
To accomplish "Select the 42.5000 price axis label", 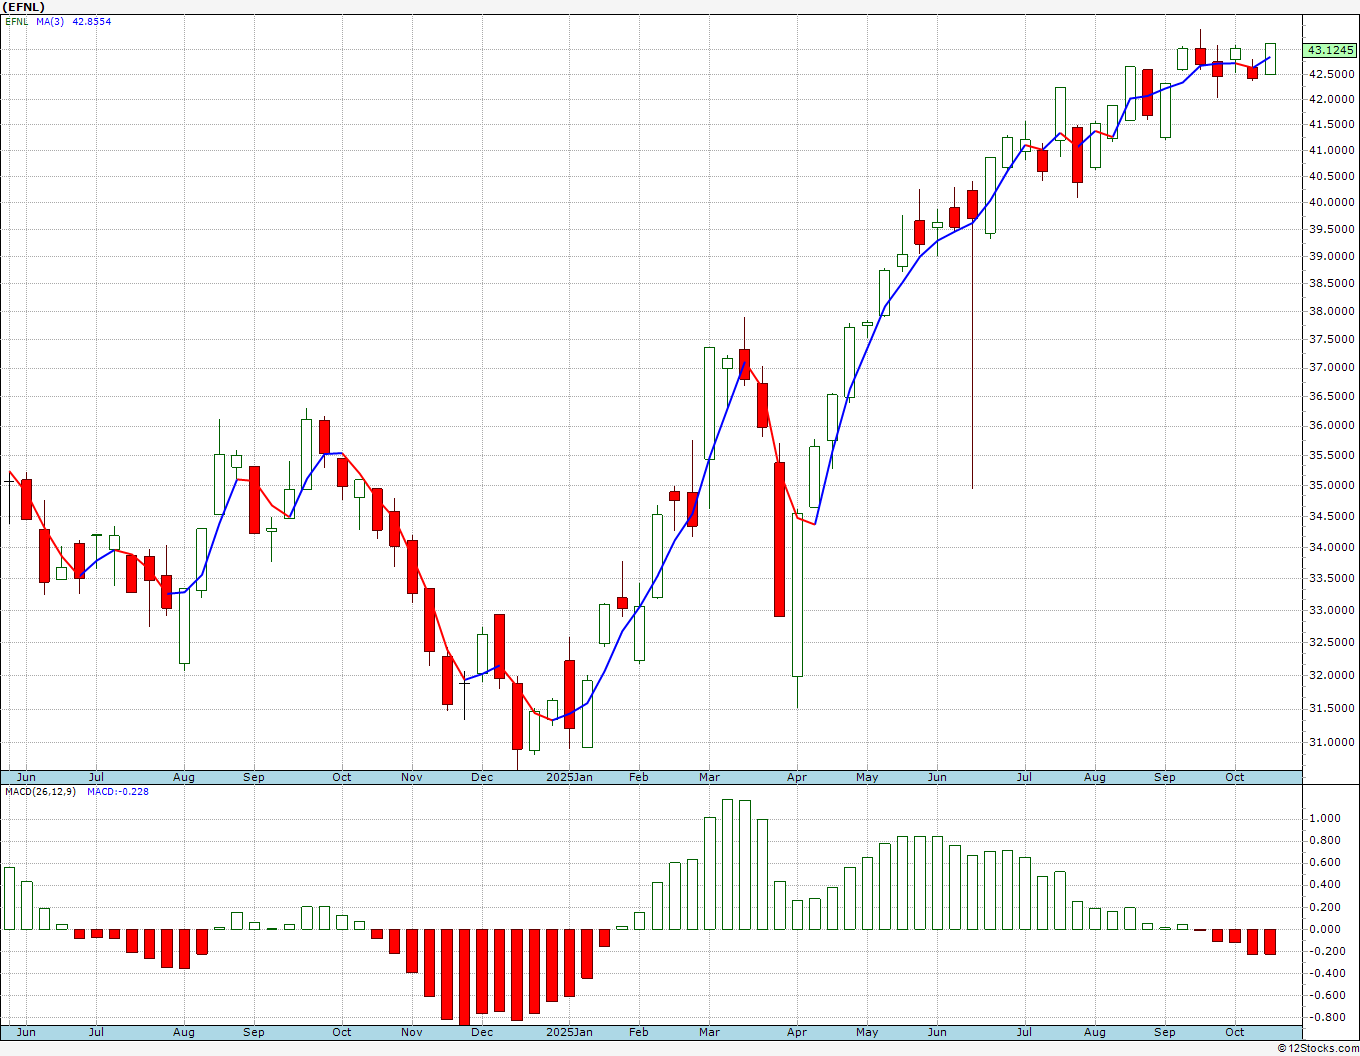I will pos(1334,74).
